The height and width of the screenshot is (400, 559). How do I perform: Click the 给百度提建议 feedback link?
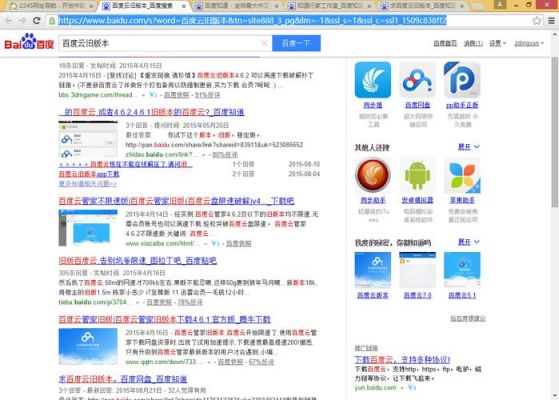[x=468, y=318]
